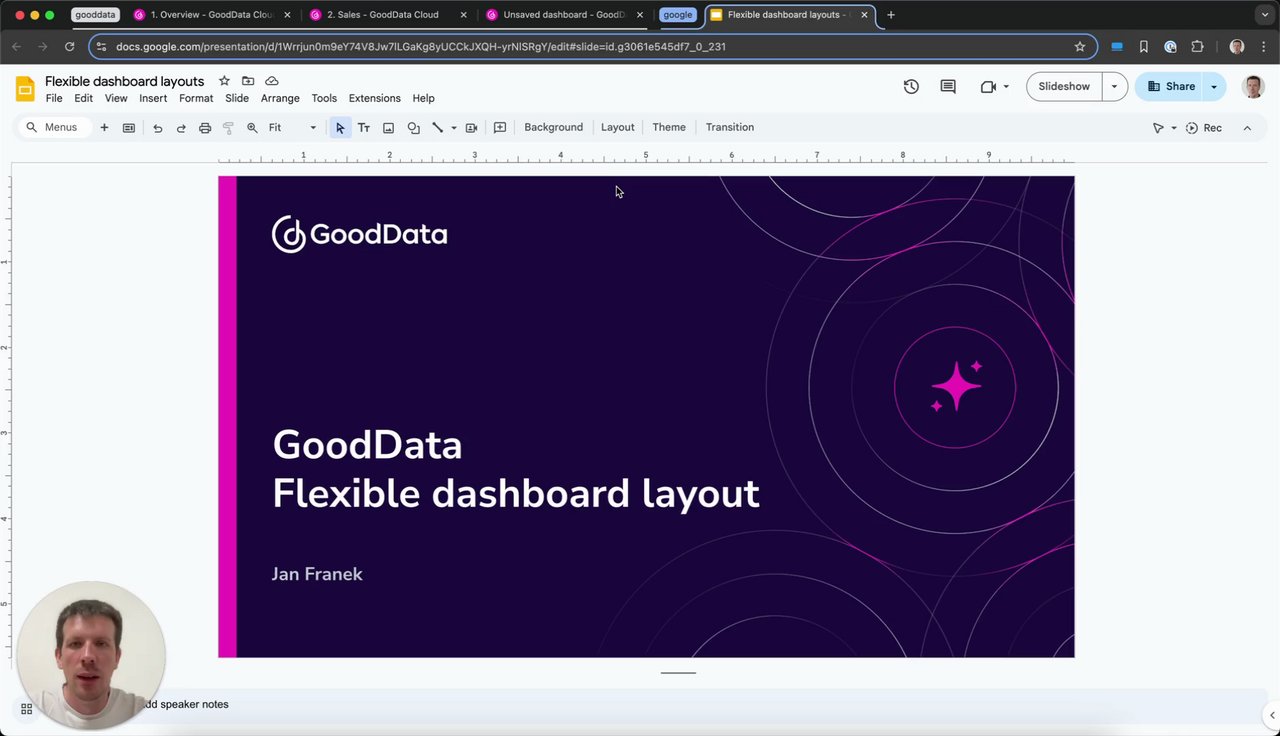Open the Help menu

424,98
